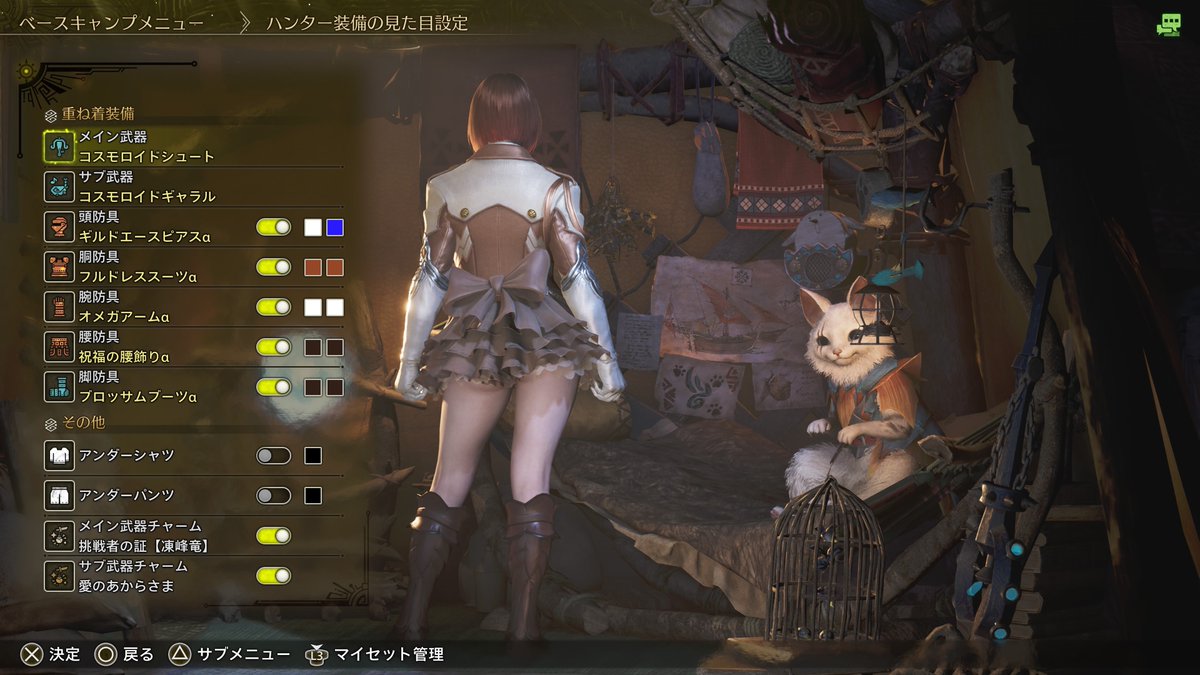1200x675 pixels.
Task: Pick the black swatch for アンダーシャツ
Action: click(x=313, y=456)
